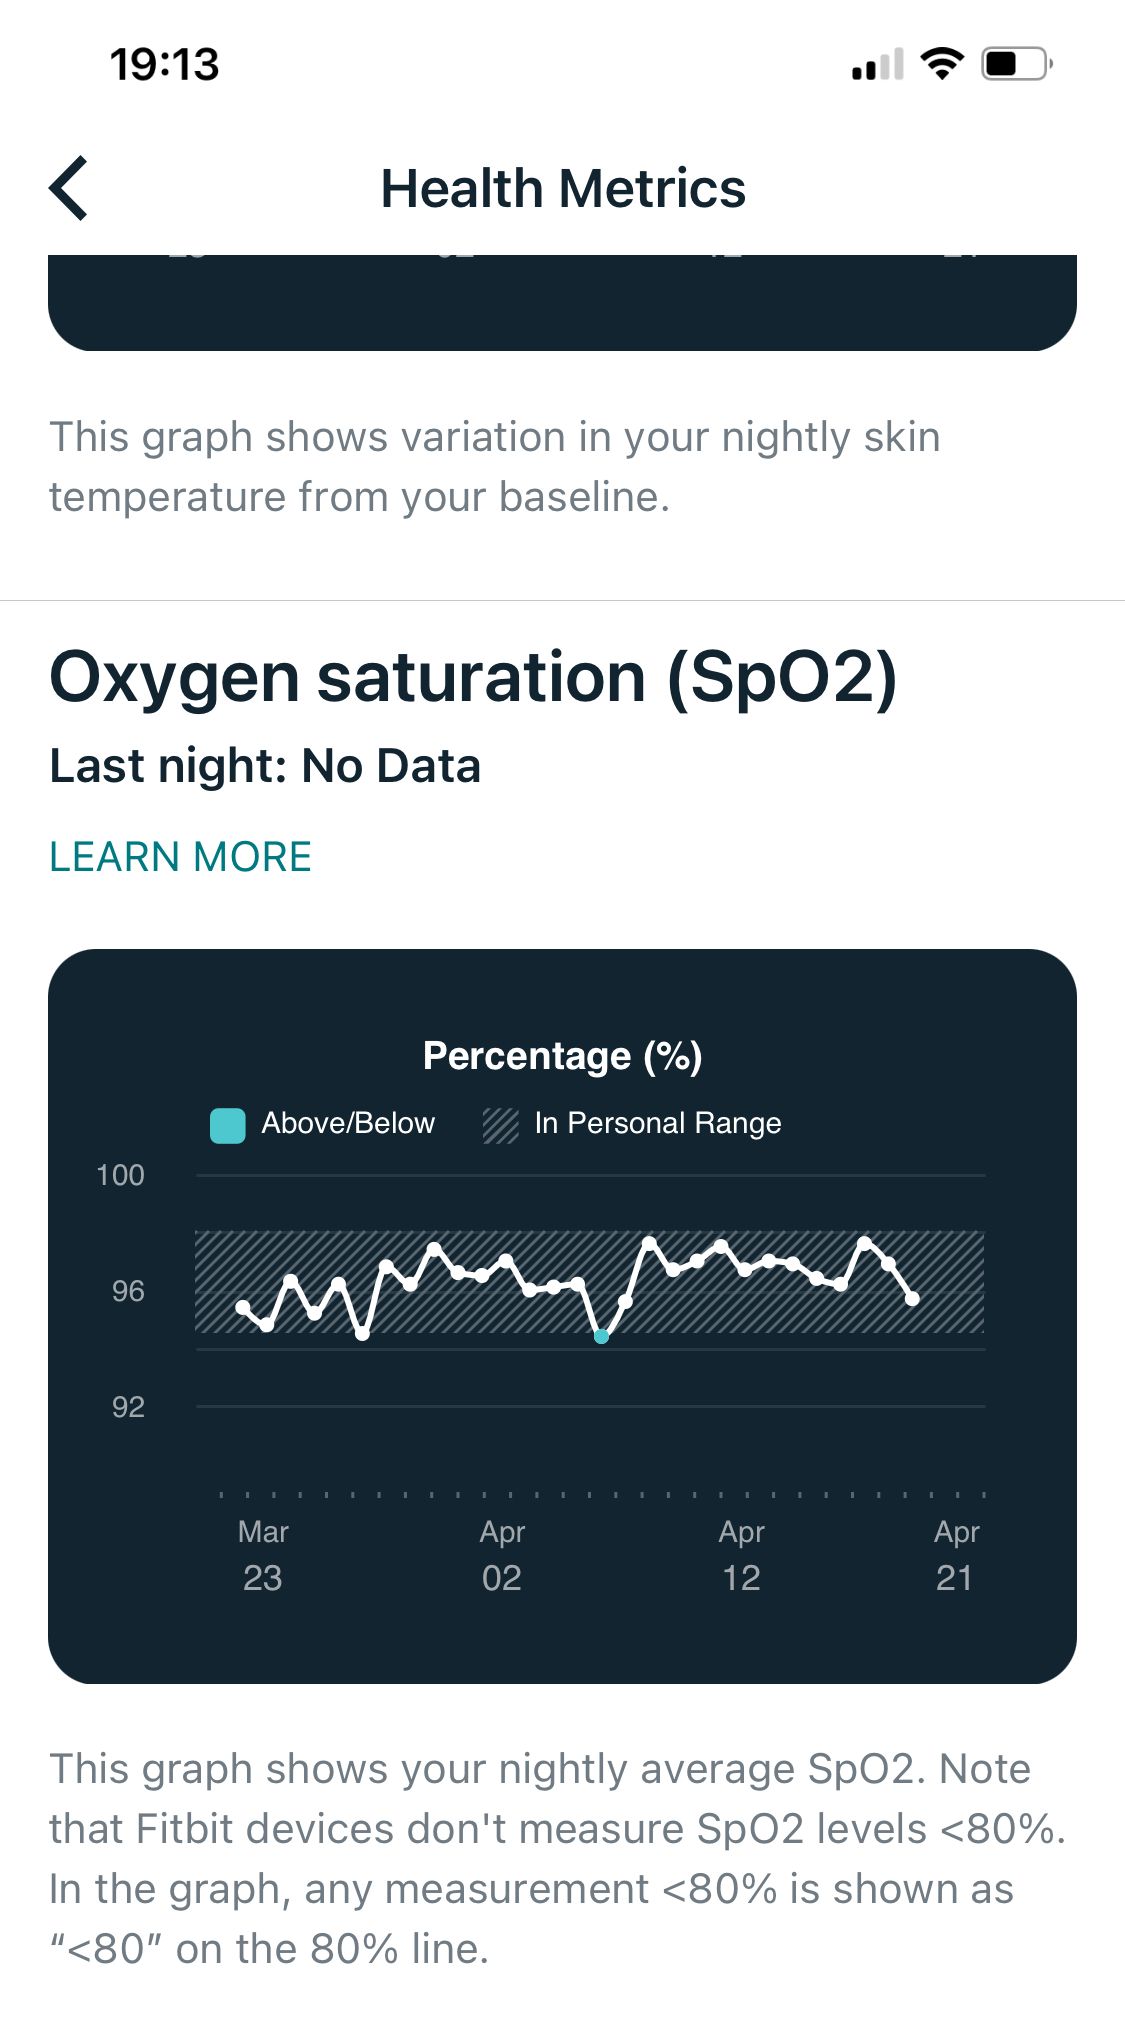Tap the cellular signal bars icon
Screen dimensions: 1125x2031
pyautogui.click(x=877, y=65)
